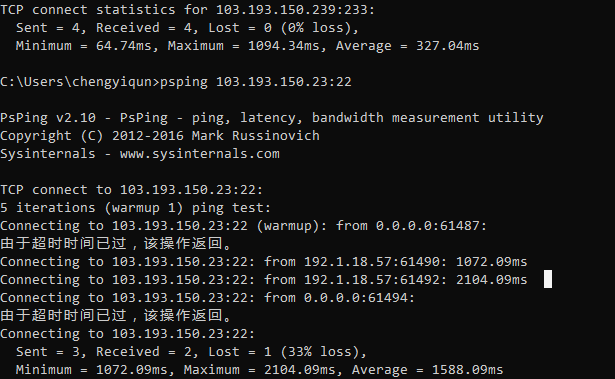
Task: Click Average = 327.04ms value
Action: (408, 46)
